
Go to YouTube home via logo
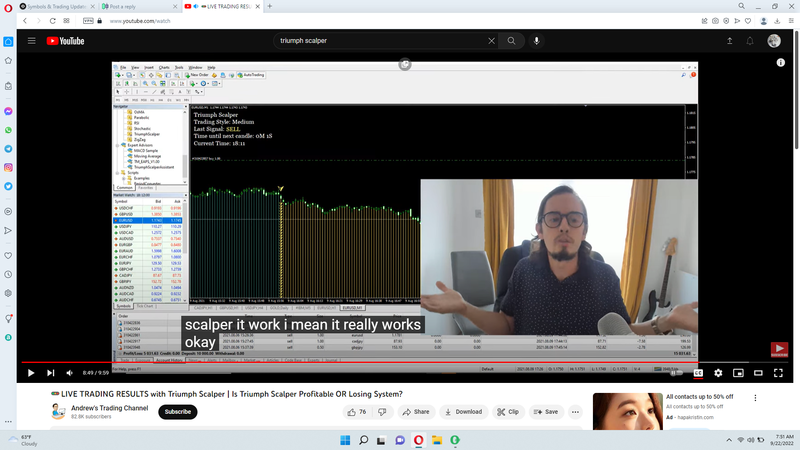65,41
